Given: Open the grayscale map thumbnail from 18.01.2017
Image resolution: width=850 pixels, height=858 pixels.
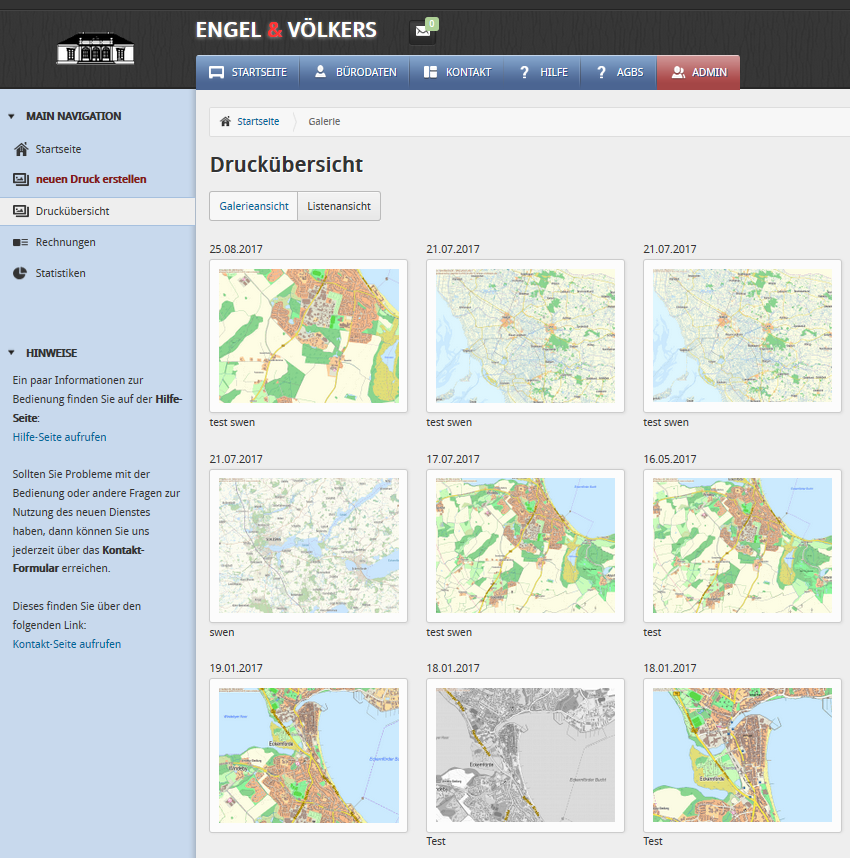Looking at the screenshot, I should 525,755.
